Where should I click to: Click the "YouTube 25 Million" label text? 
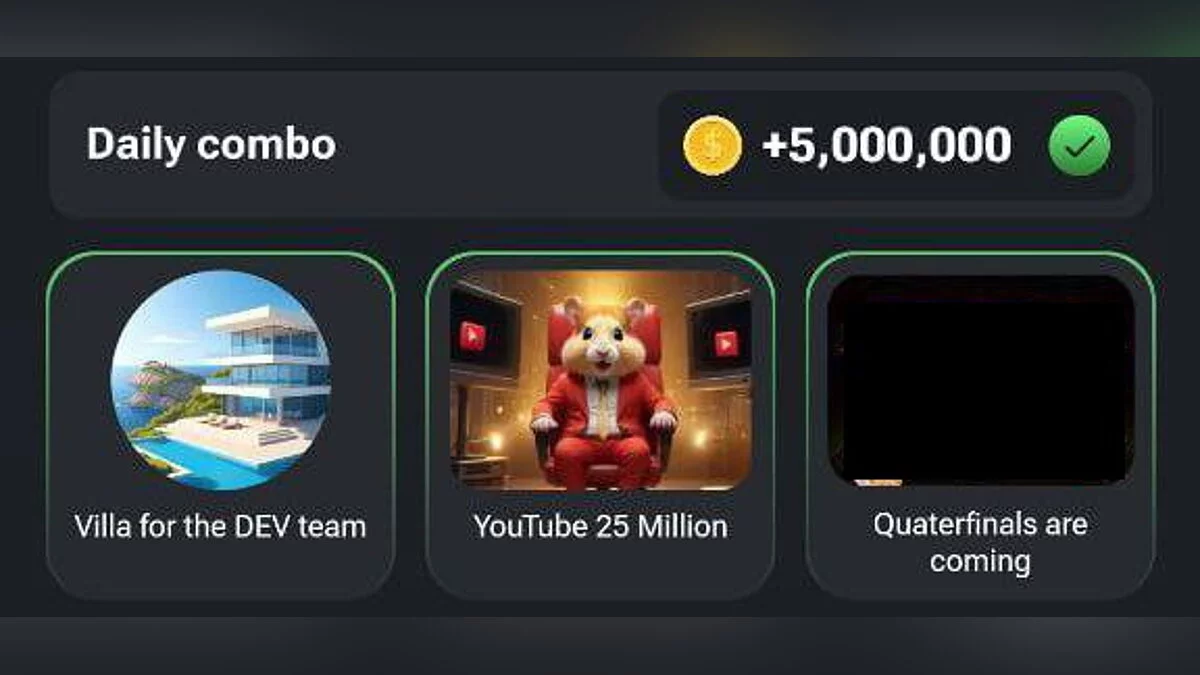600,526
